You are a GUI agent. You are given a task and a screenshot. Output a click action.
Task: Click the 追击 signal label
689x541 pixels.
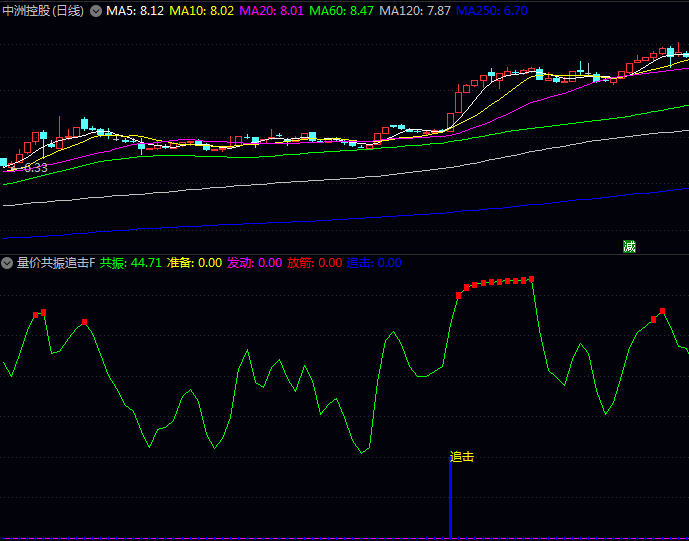click(462, 457)
